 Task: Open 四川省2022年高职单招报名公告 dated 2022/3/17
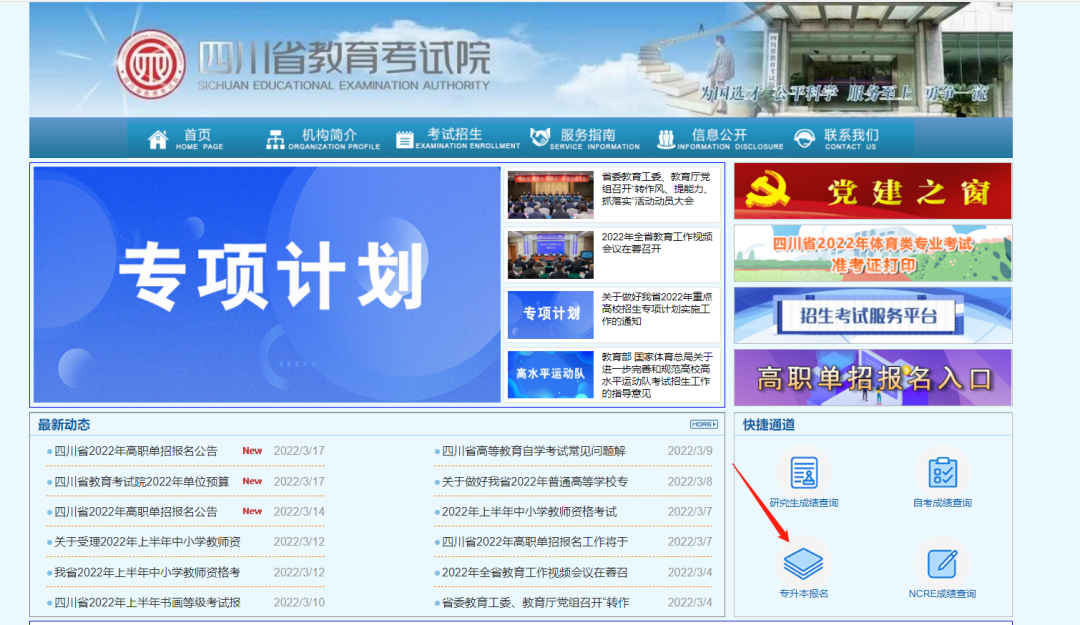point(136,451)
